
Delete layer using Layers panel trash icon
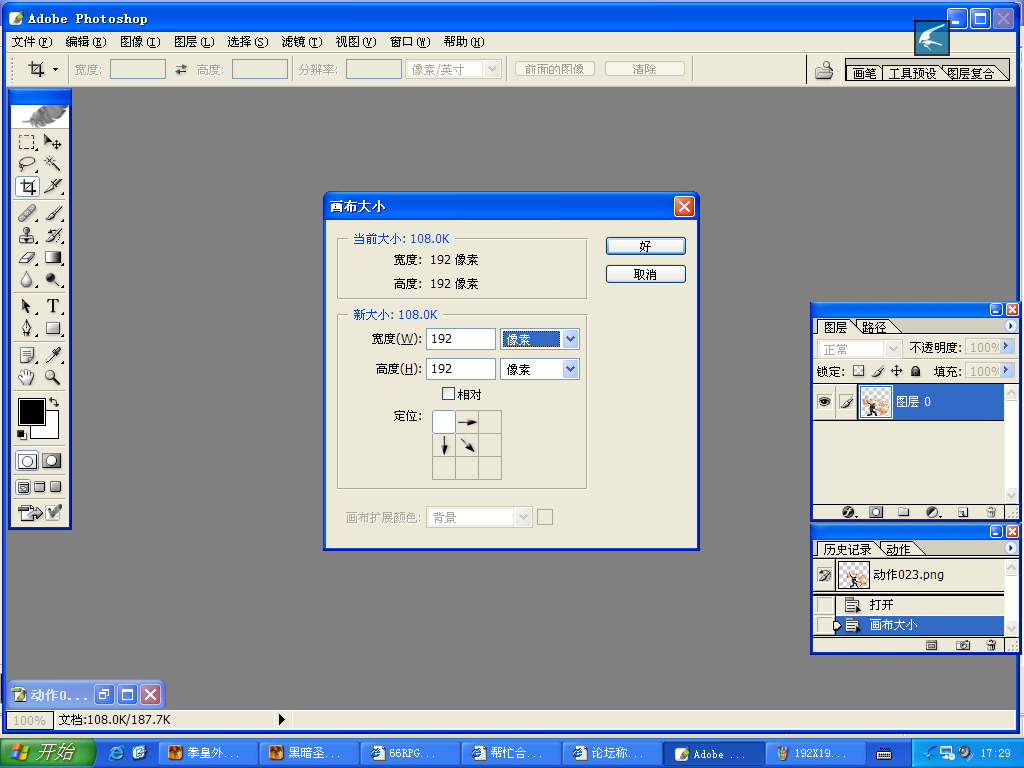tap(991, 512)
